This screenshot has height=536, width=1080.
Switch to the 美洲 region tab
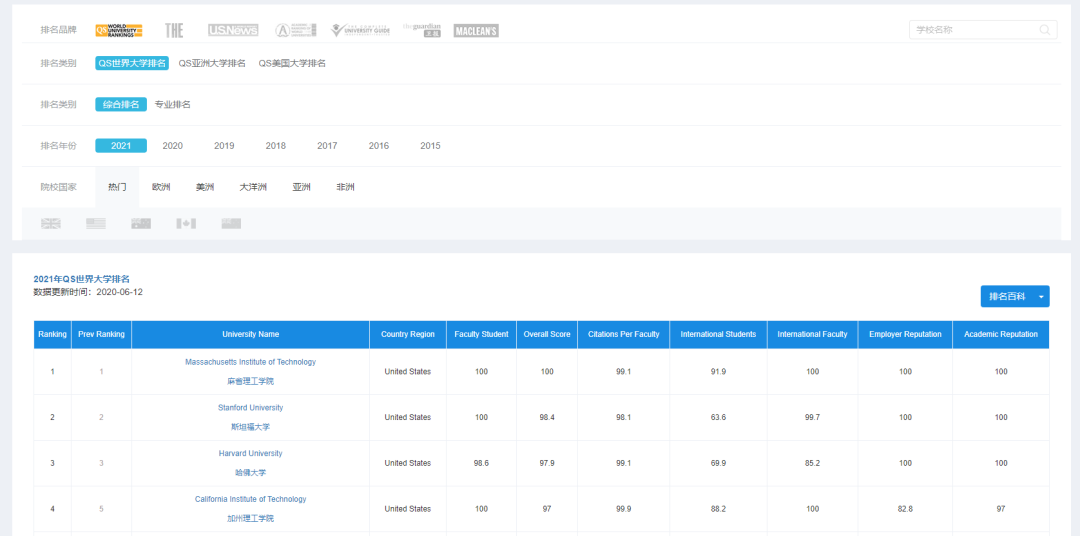pos(205,187)
